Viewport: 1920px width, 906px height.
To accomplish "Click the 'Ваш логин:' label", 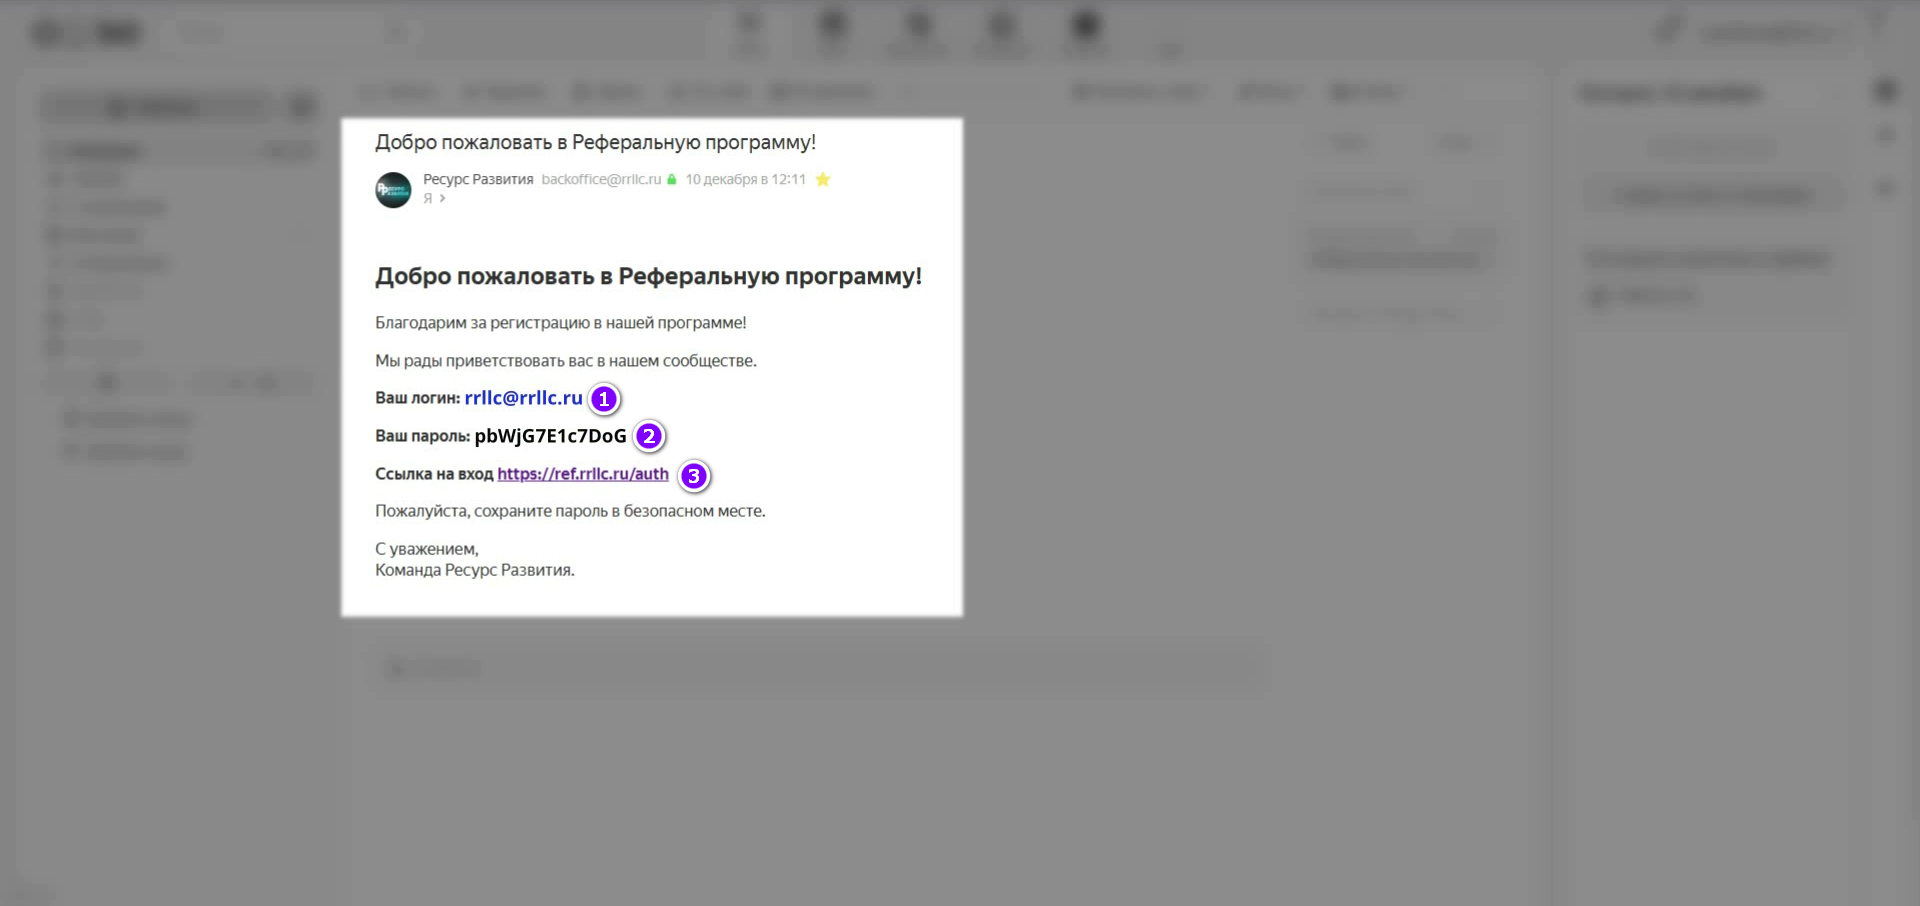I will (x=417, y=398).
